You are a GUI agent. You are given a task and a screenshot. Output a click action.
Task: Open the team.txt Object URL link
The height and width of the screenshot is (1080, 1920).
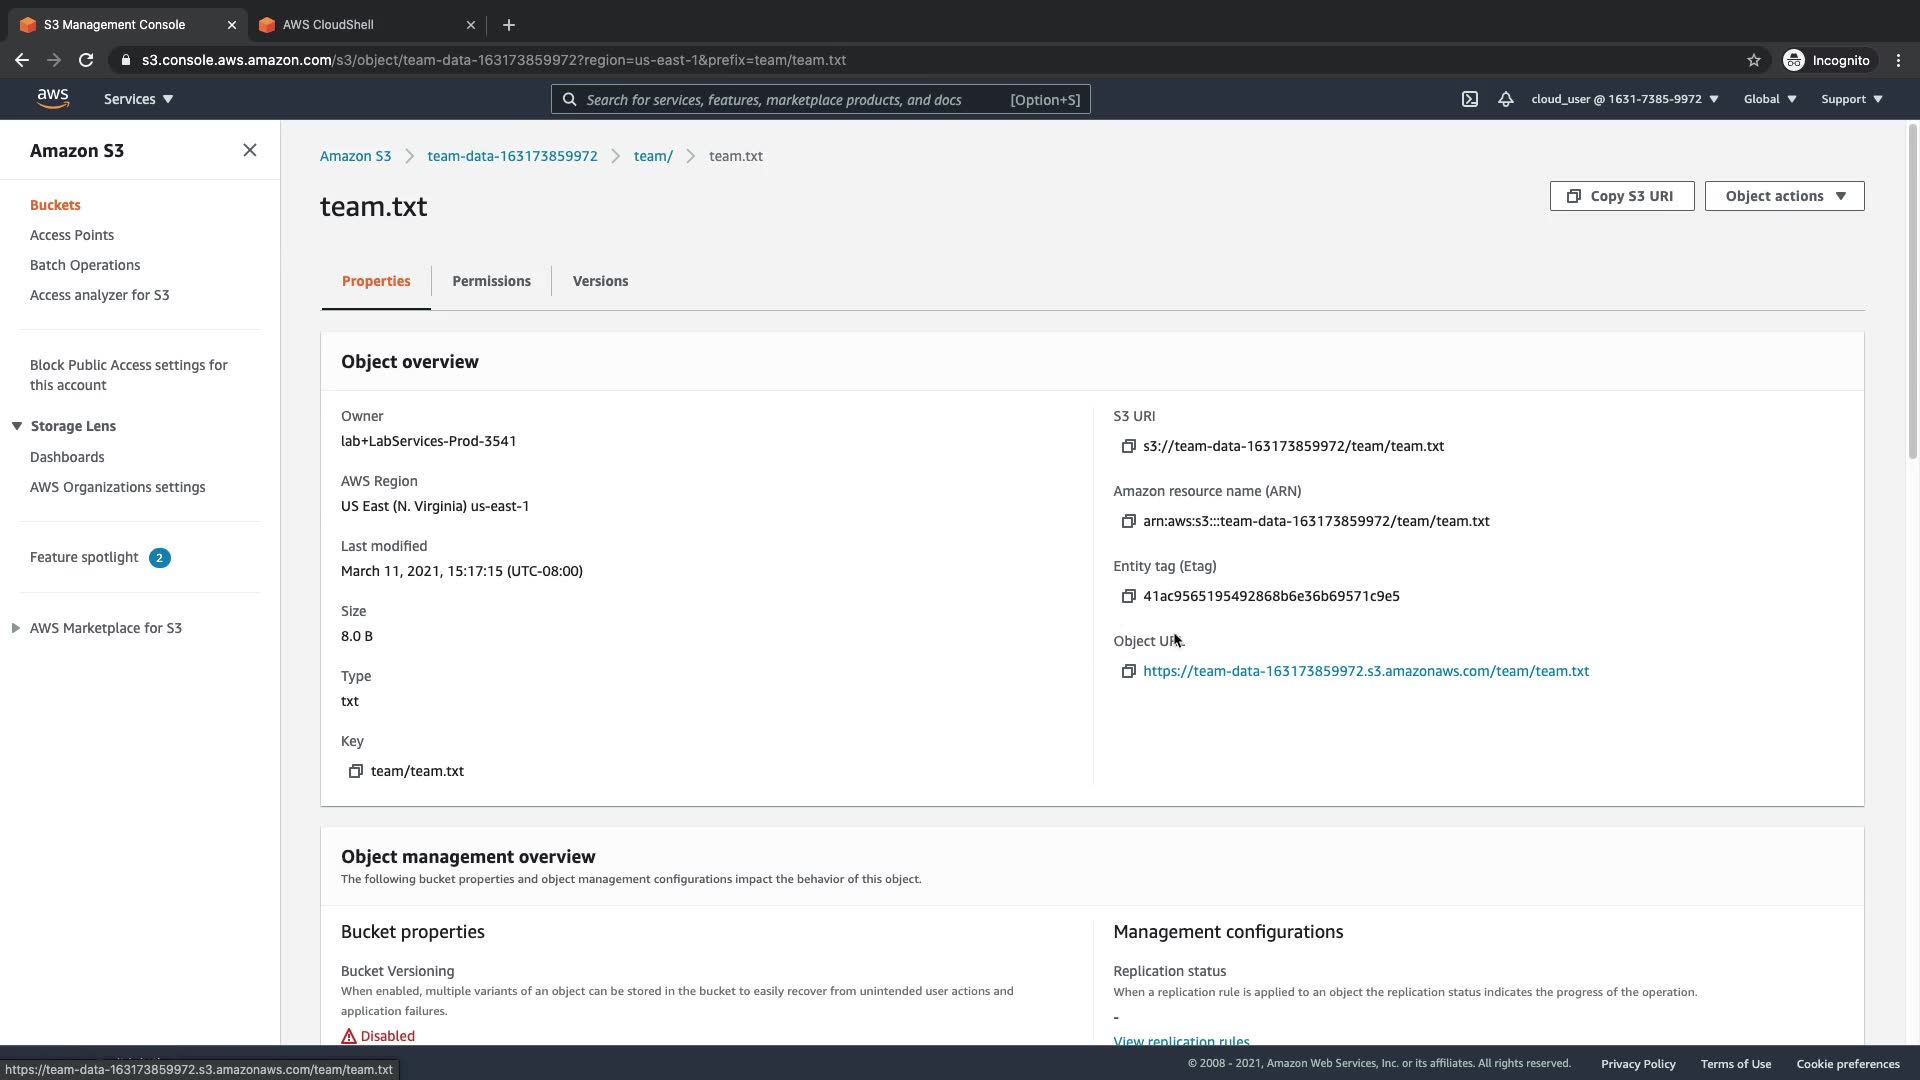pyautogui.click(x=1365, y=671)
